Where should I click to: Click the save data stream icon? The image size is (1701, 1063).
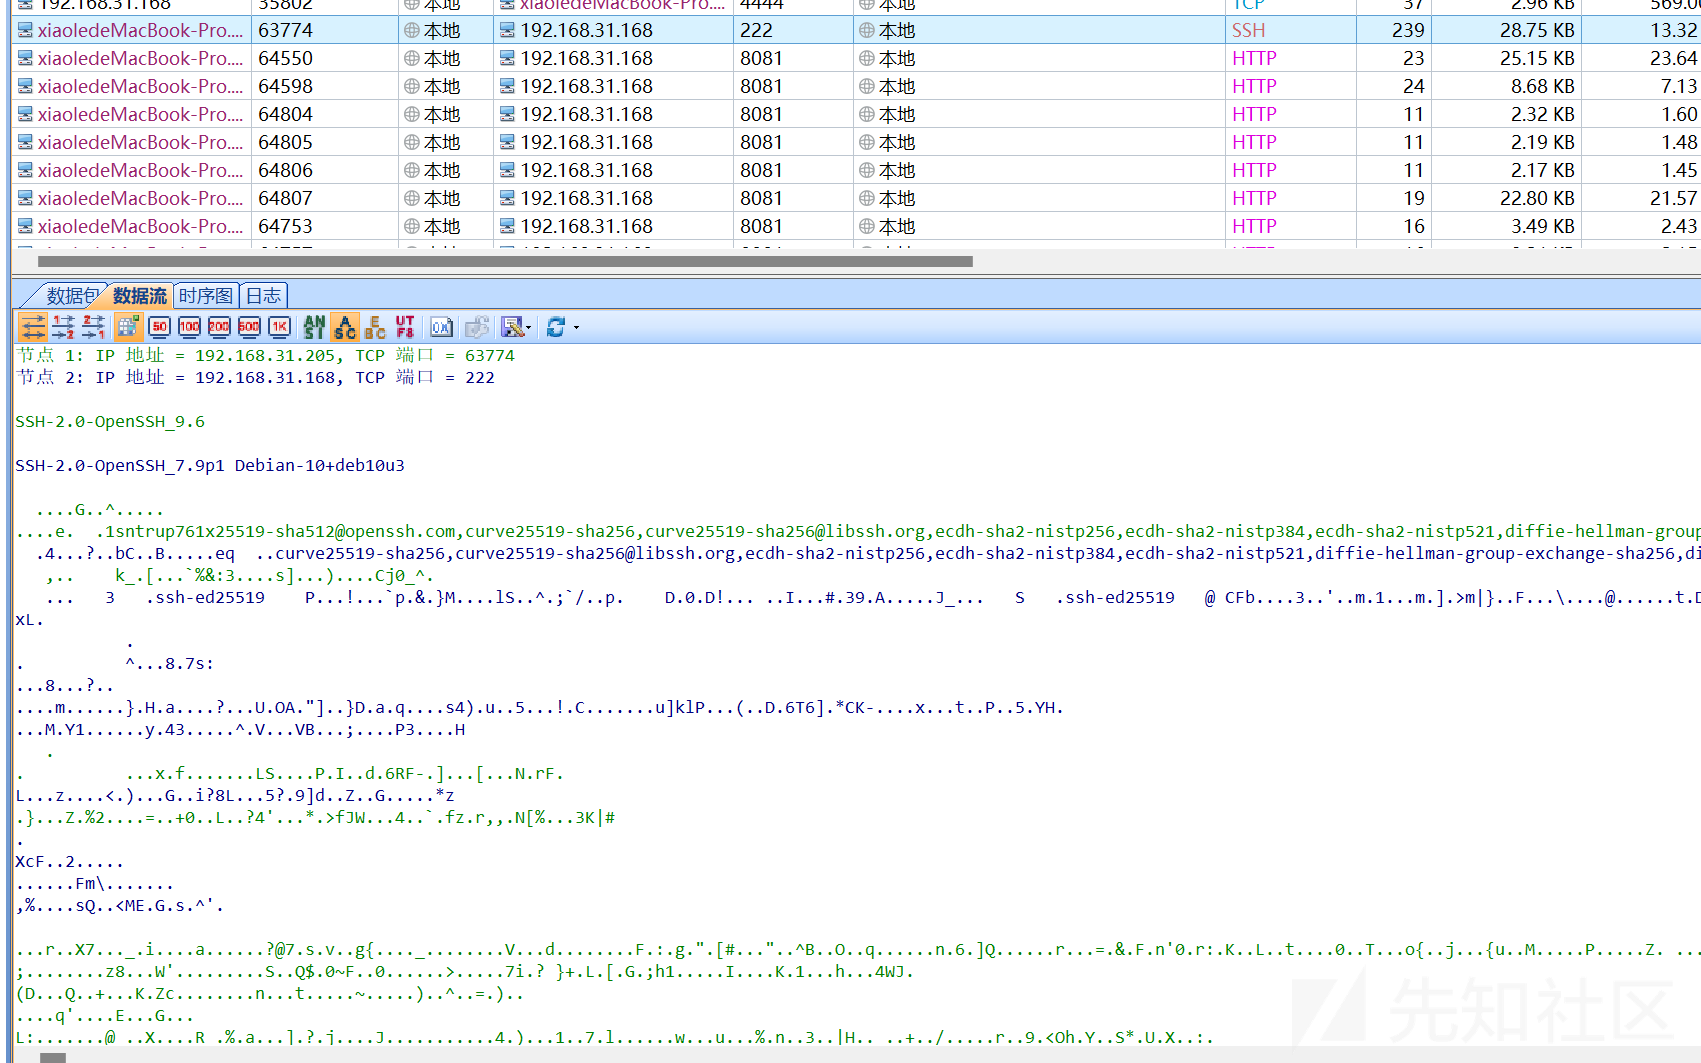513,326
